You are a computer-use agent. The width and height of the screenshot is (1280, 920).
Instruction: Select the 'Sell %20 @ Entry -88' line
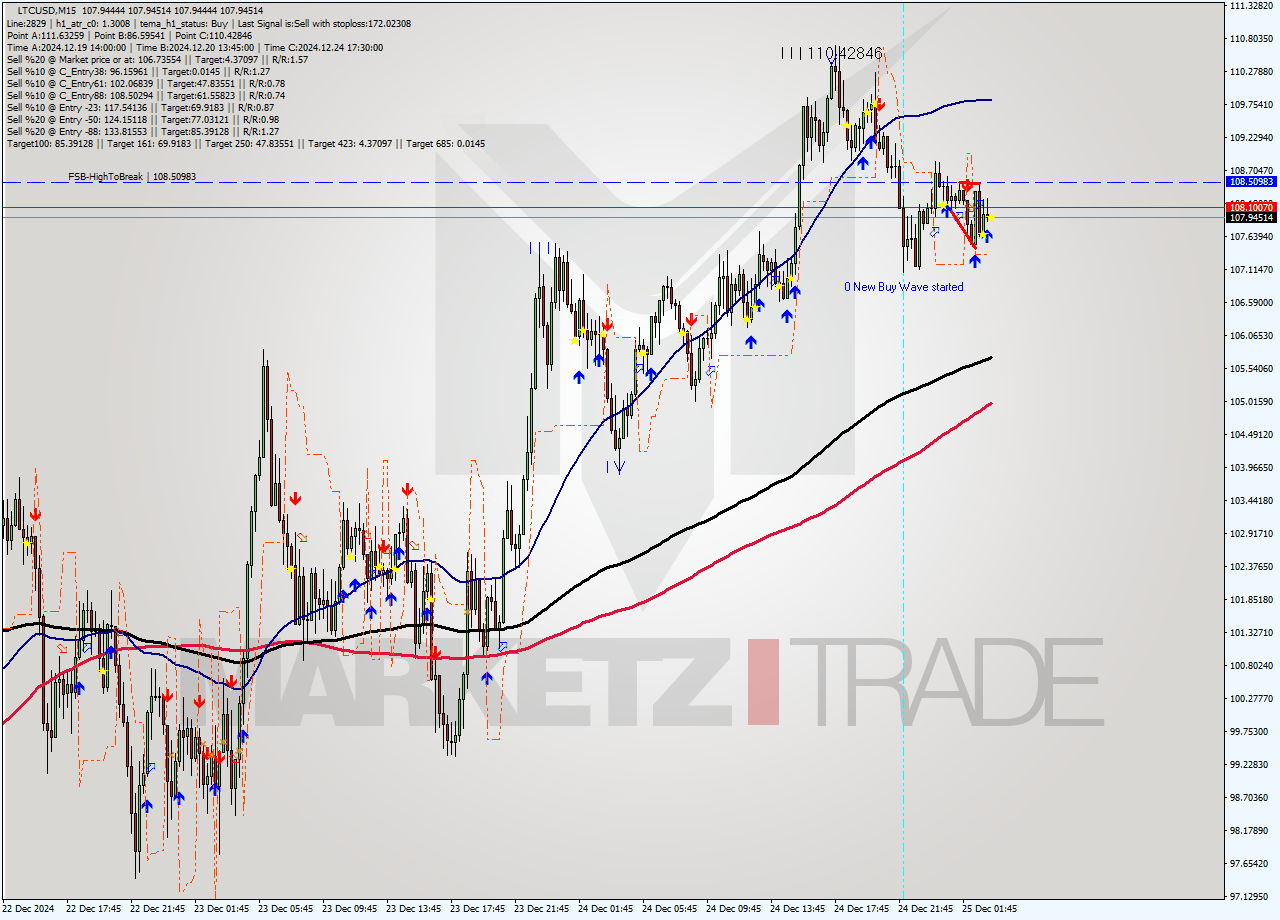click(x=143, y=131)
